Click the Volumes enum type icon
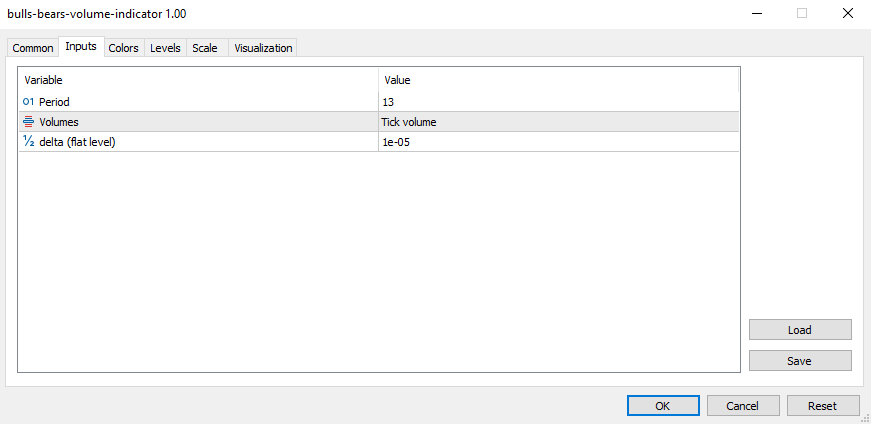Image resolution: width=871 pixels, height=424 pixels. tap(28, 122)
